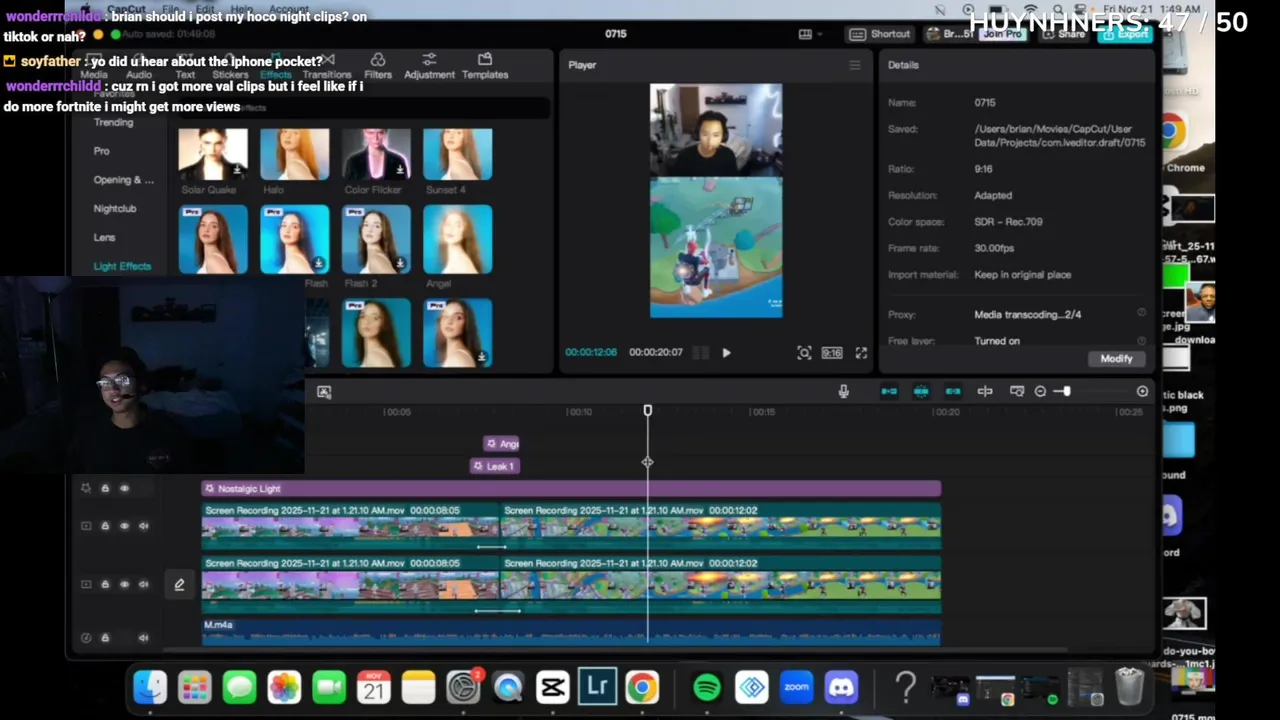Open CapCut icon in the Dock

(552, 687)
